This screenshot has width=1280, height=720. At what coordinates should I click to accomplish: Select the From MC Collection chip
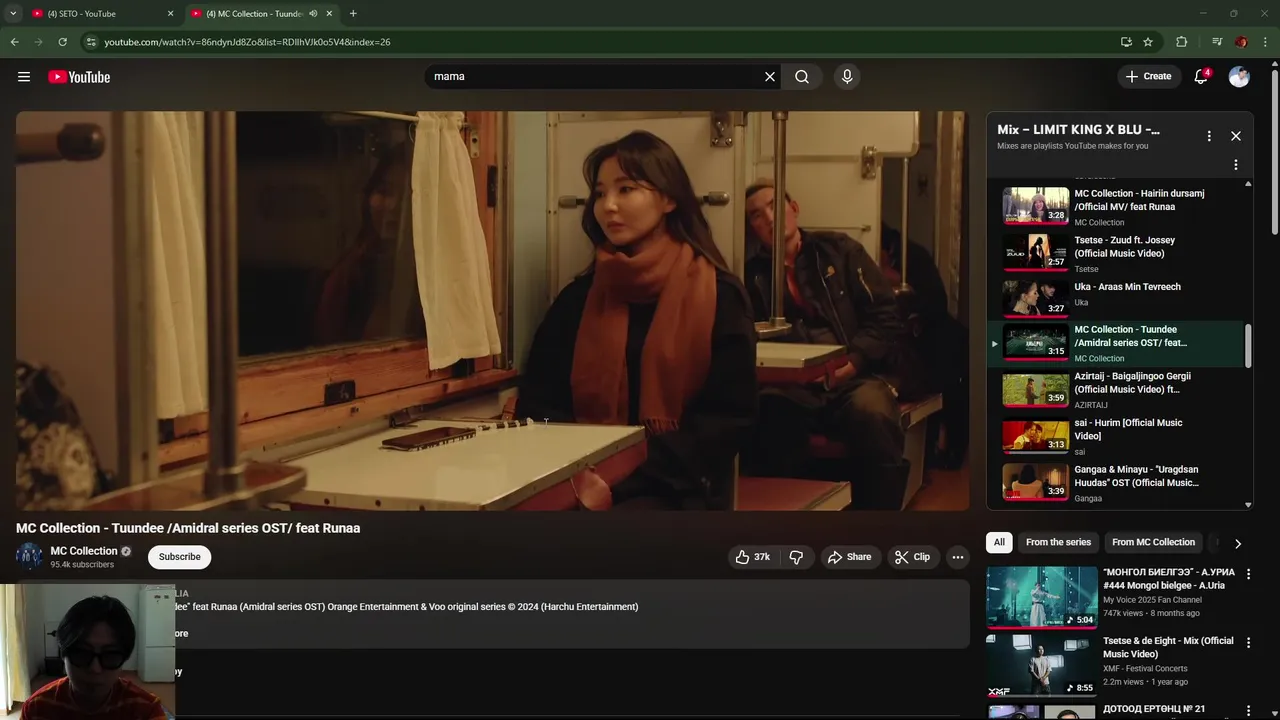point(1153,542)
